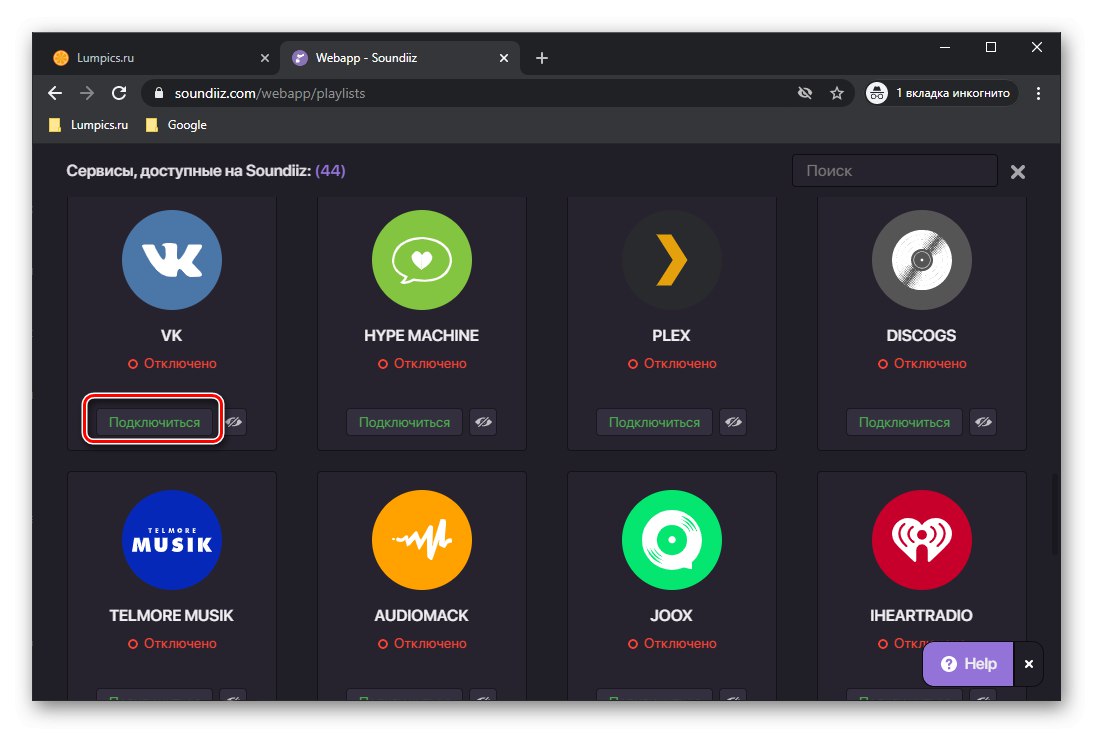Screen dimensions: 1093x733
Task: Click the Joox service logo
Action: (x=671, y=539)
